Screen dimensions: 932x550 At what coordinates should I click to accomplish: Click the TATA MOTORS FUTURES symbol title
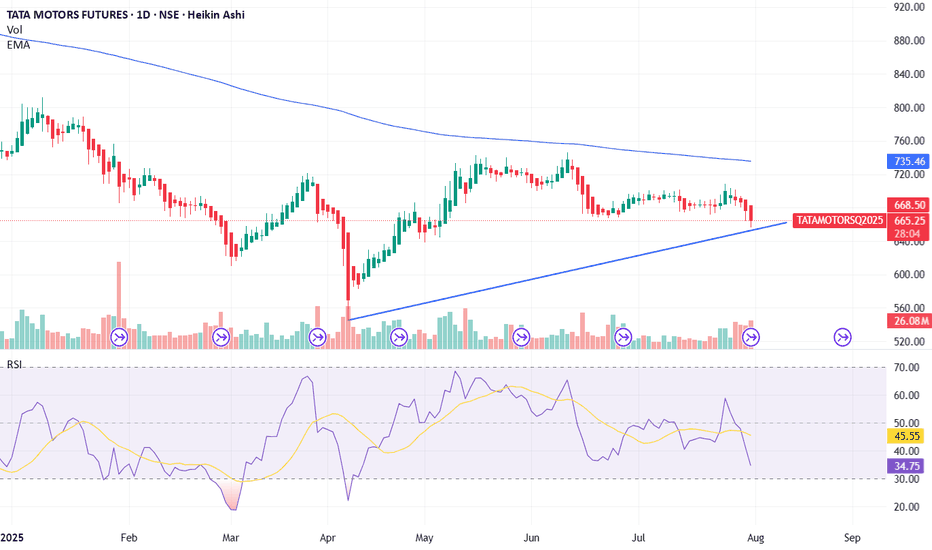point(67,14)
